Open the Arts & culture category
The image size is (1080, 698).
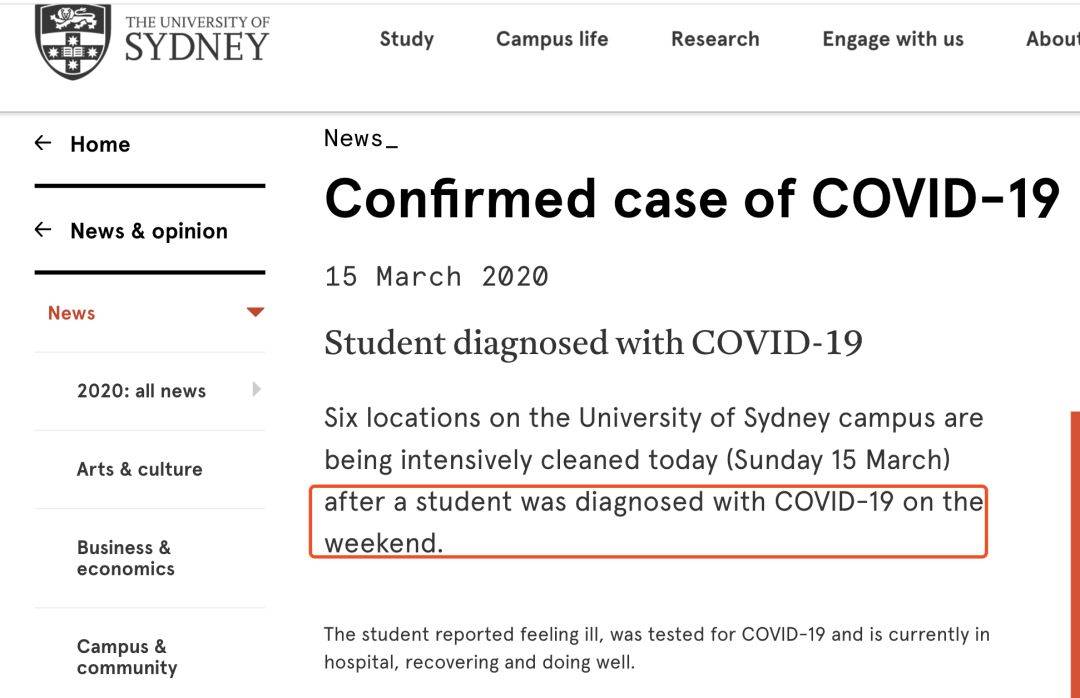(x=139, y=469)
